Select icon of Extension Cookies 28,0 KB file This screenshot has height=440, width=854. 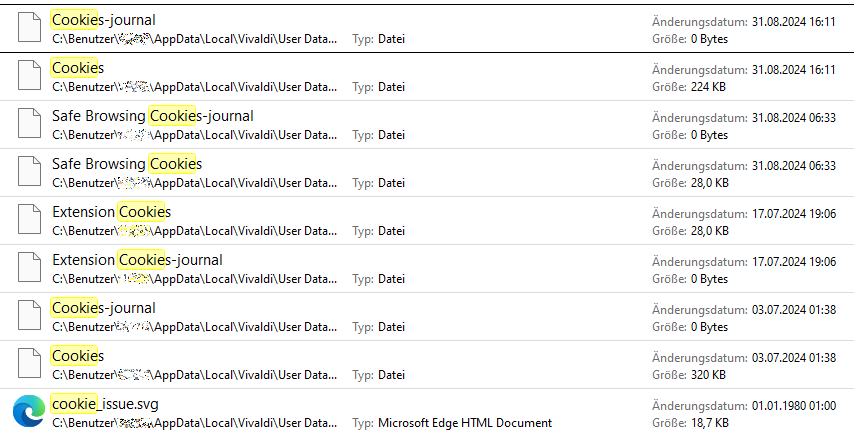coord(29,219)
